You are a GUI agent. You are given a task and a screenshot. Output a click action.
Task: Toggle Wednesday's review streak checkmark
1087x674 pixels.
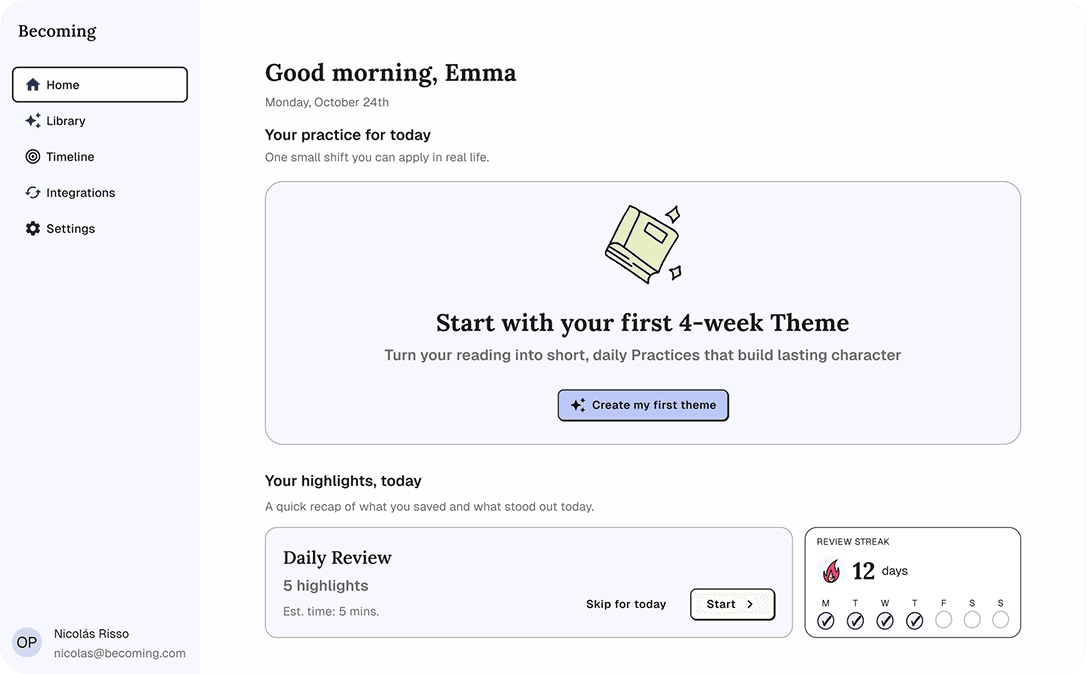[885, 621]
